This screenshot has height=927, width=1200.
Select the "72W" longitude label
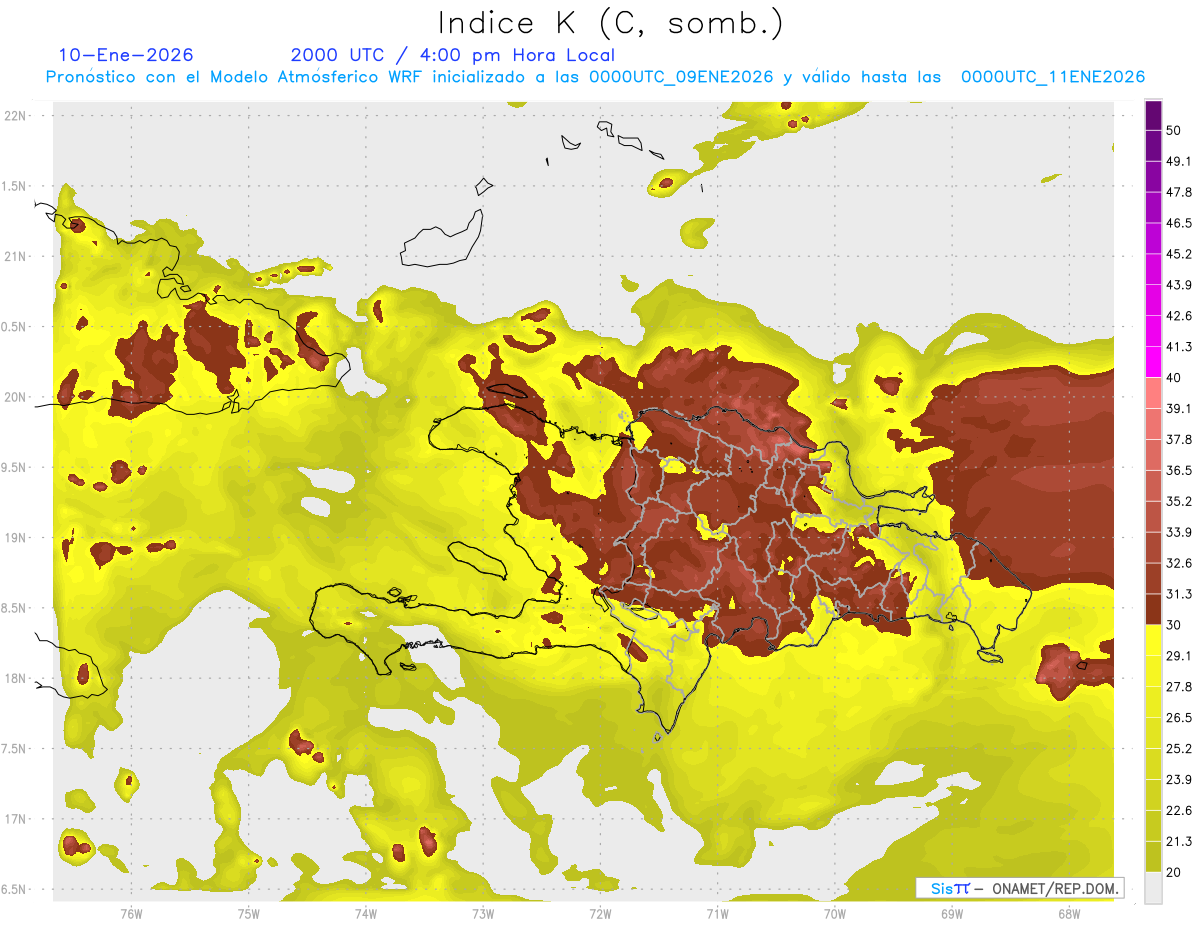pos(600,913)
